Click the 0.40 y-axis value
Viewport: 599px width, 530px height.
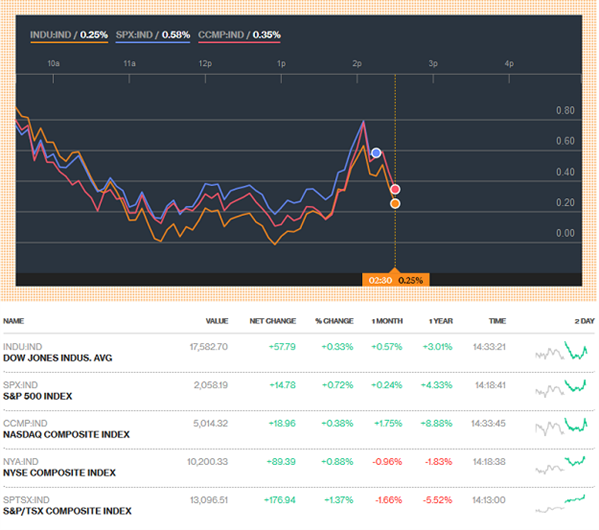tap(565, 172)
